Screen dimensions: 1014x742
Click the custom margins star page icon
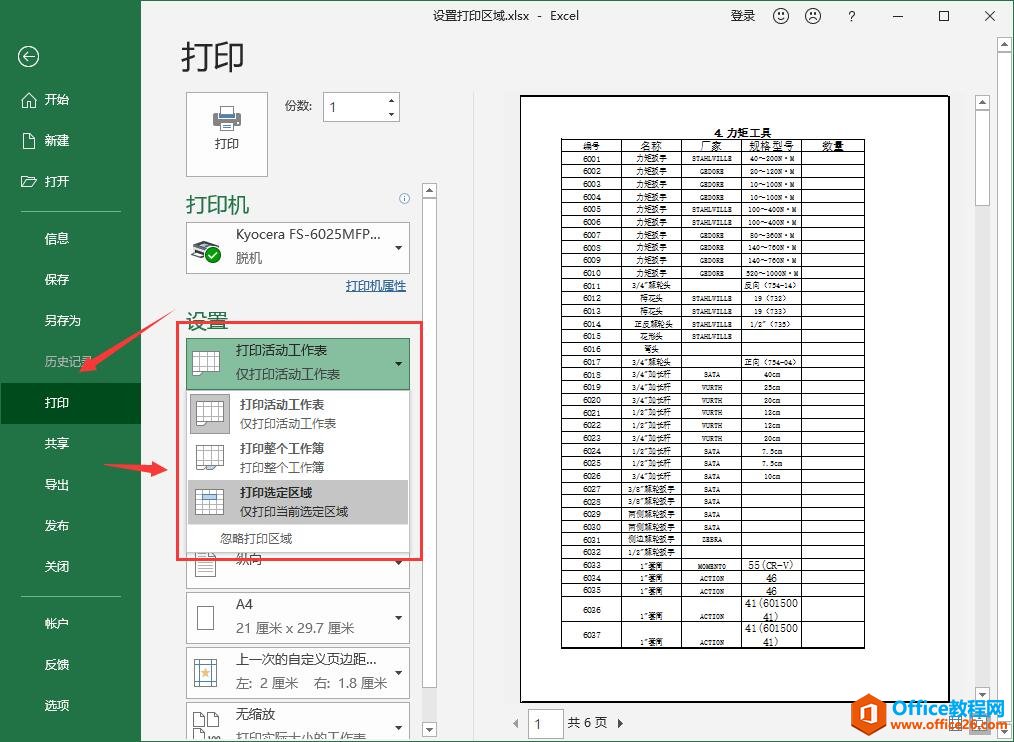tap(206, 673)
